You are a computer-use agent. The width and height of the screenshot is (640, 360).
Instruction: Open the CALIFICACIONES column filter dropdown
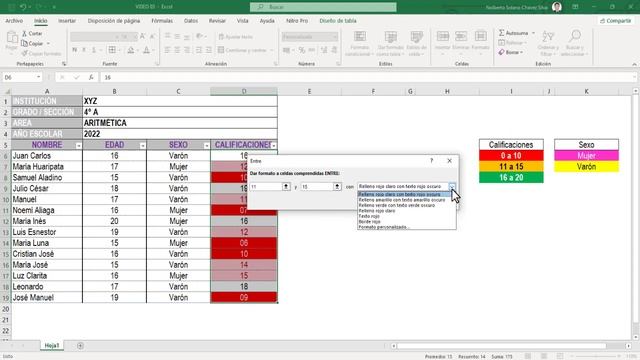tap(274, 146)
